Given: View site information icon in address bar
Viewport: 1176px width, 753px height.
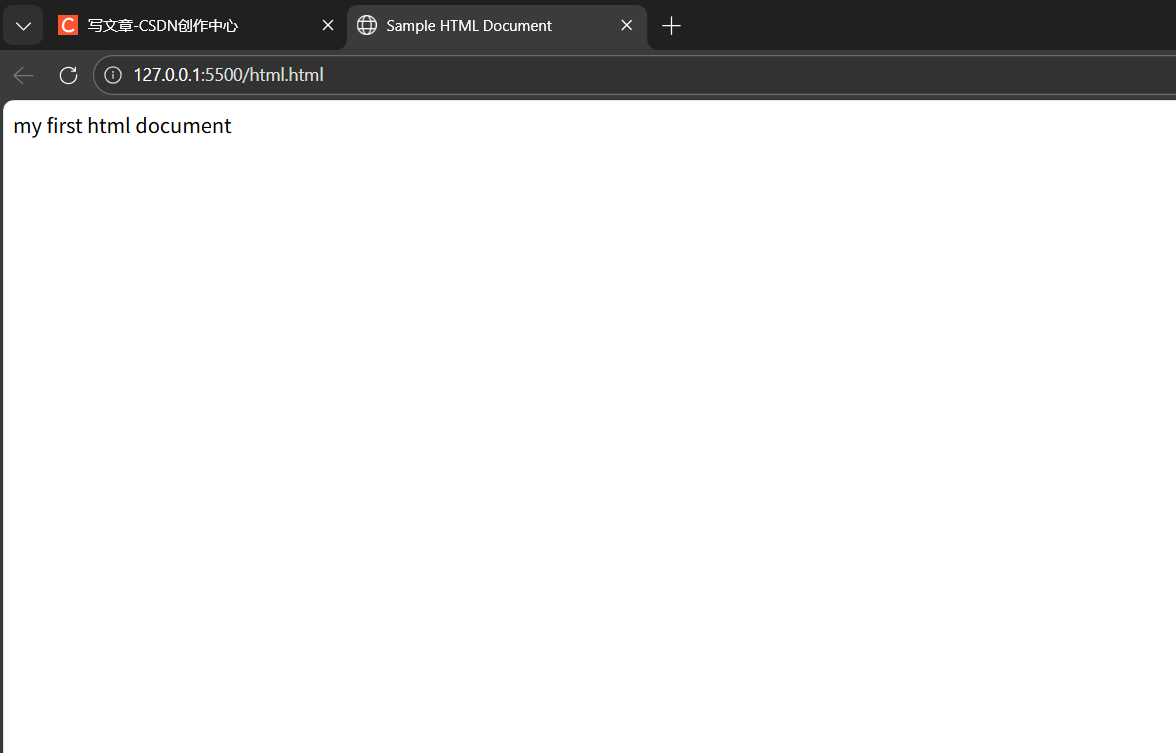Looking at the screenshot, I should [113, 75].
